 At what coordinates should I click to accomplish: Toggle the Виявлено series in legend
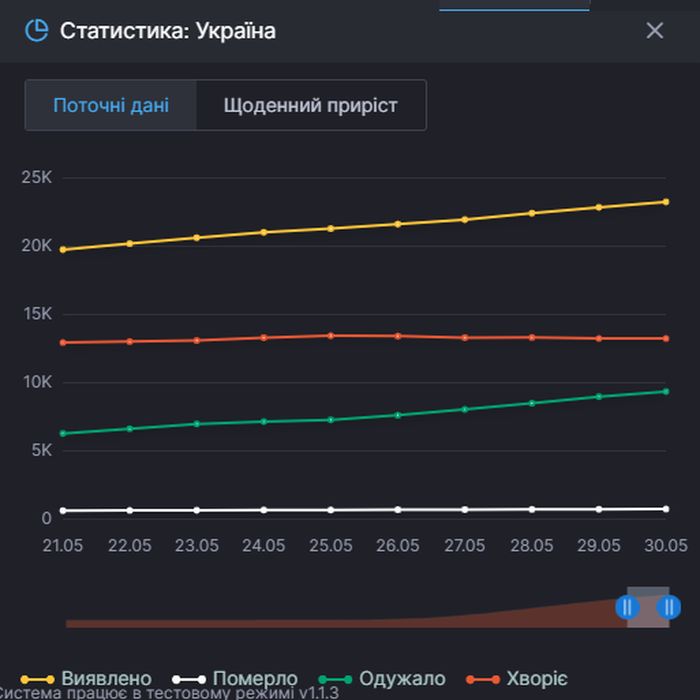[87, 680]
